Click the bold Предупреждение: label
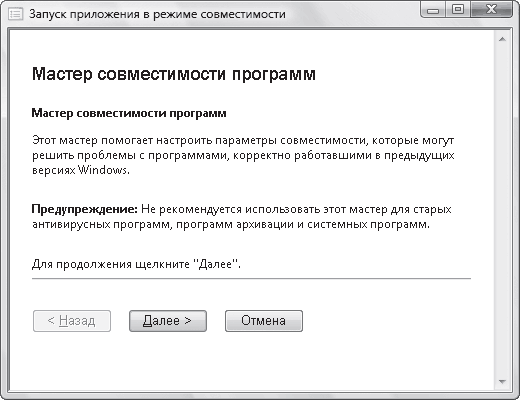The image size is (520, 400). tap(84, 210)
